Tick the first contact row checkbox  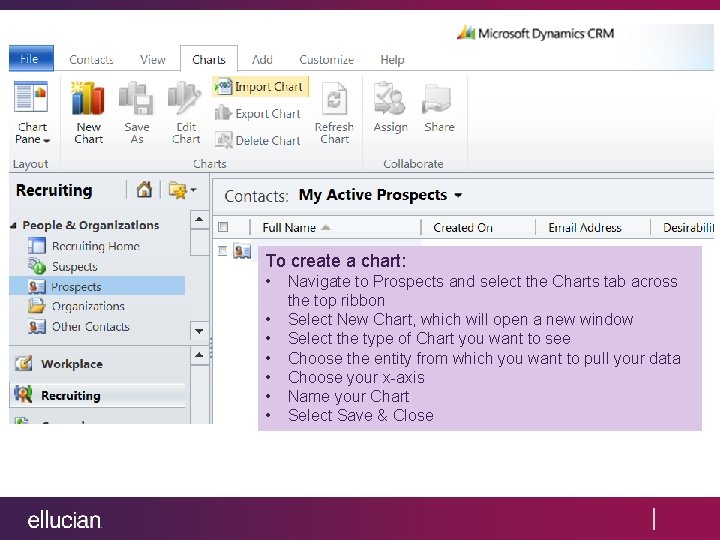pos(223,251)
